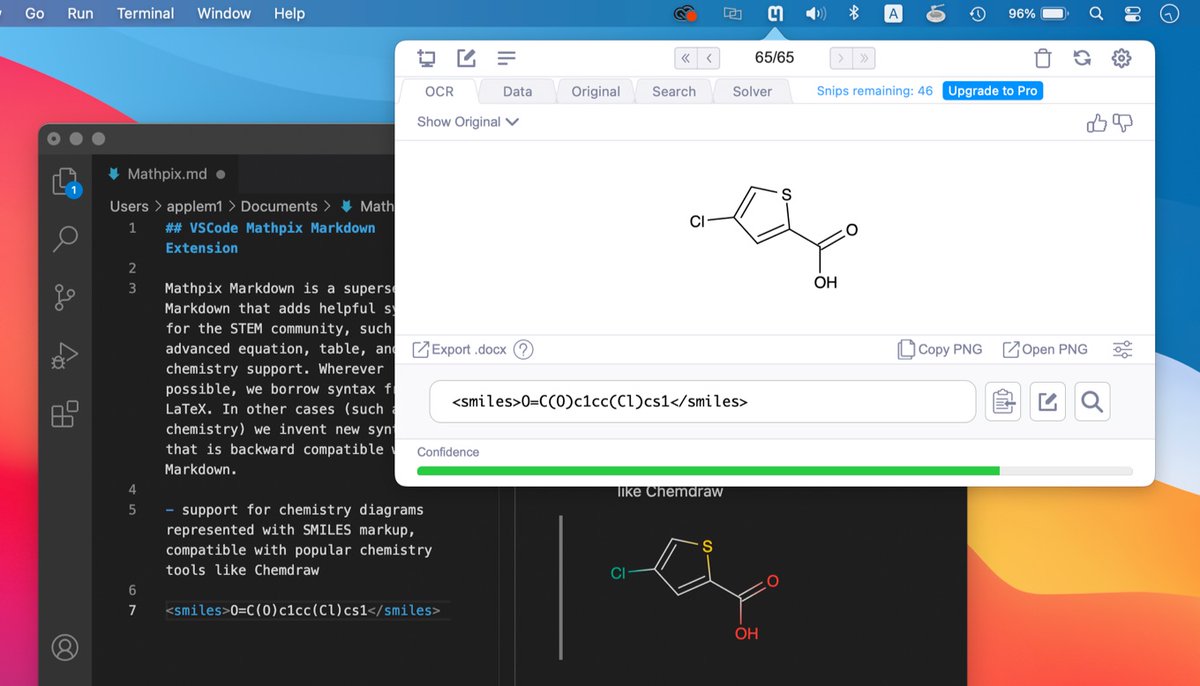1200x686 pixels.
Task: Switch to the OCR tab
Action: click(439, 91)
